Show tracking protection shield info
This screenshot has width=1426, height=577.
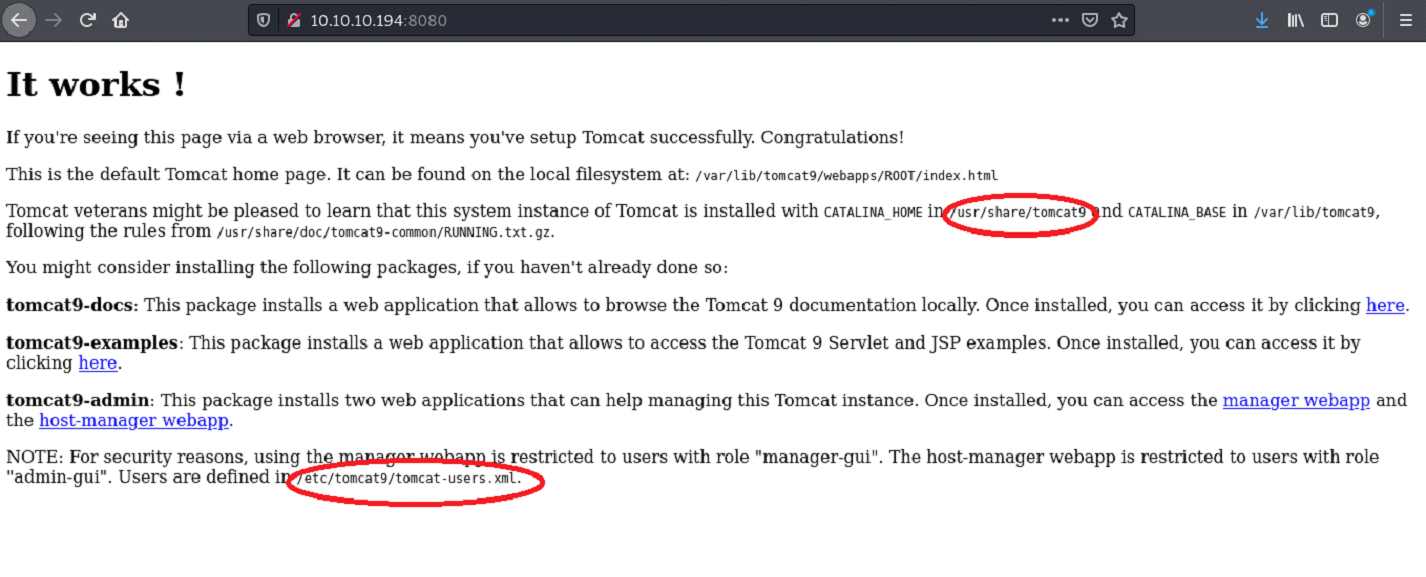pos(264,20)
